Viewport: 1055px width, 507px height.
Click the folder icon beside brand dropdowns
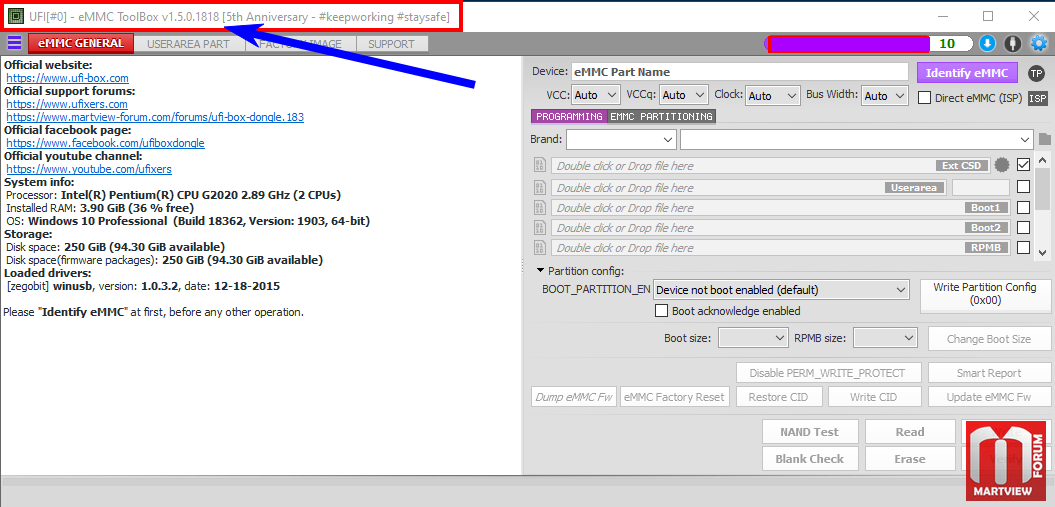tap(1044, 139)
